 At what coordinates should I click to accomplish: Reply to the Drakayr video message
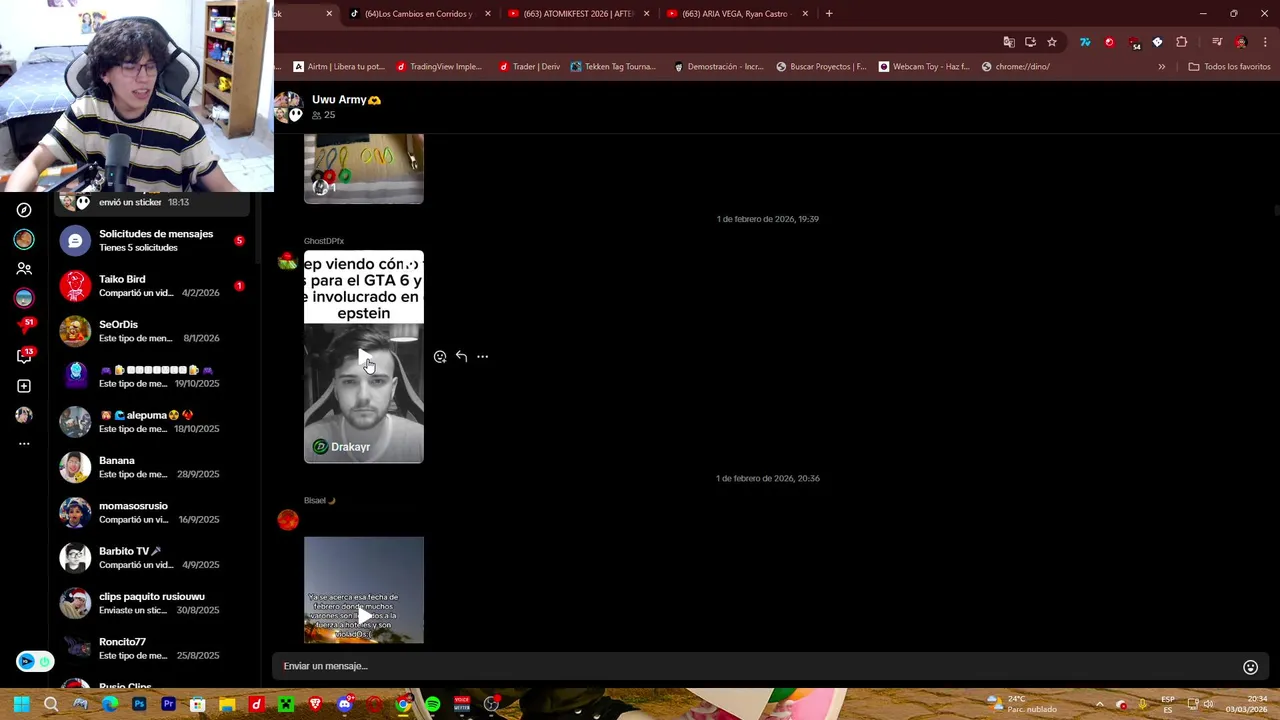[461, 356]
